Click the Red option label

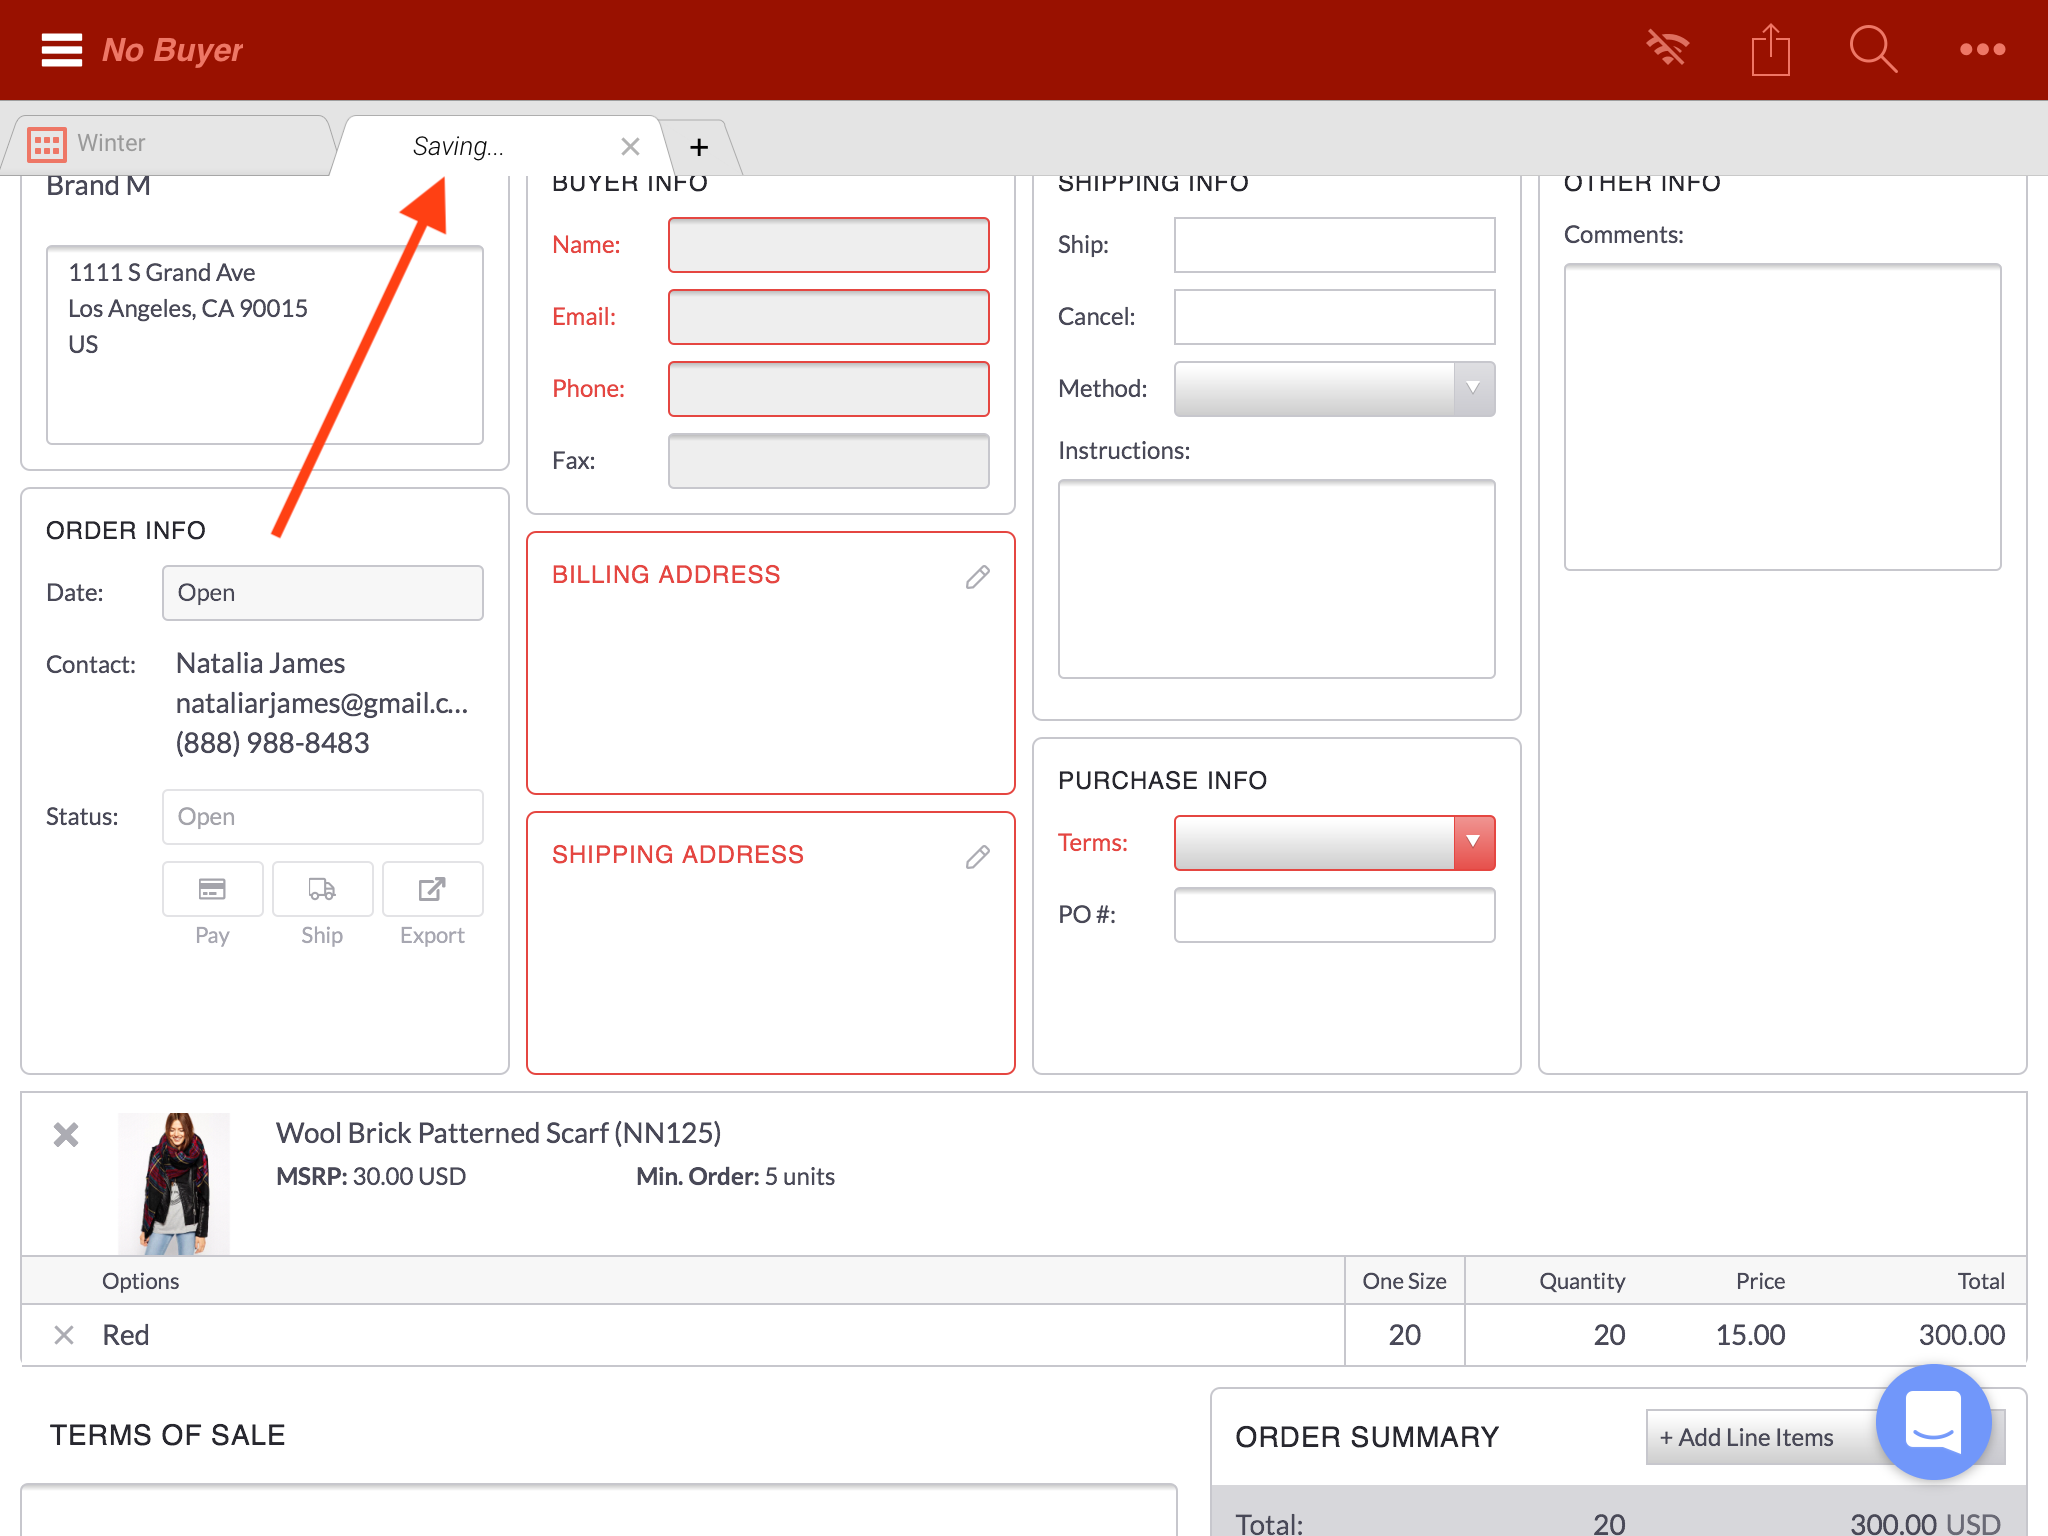[125, 1335]
